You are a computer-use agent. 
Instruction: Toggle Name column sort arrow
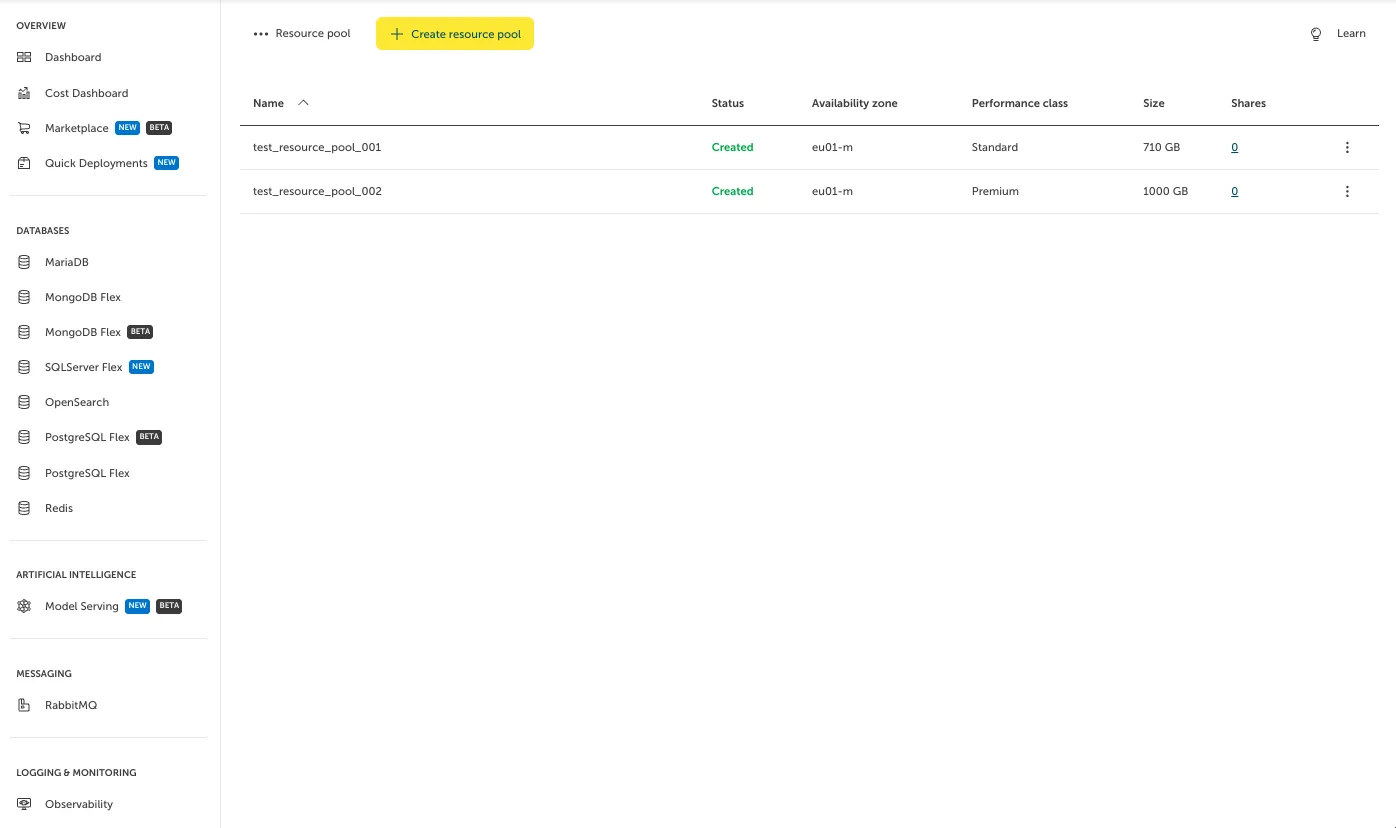pos(303,103)
